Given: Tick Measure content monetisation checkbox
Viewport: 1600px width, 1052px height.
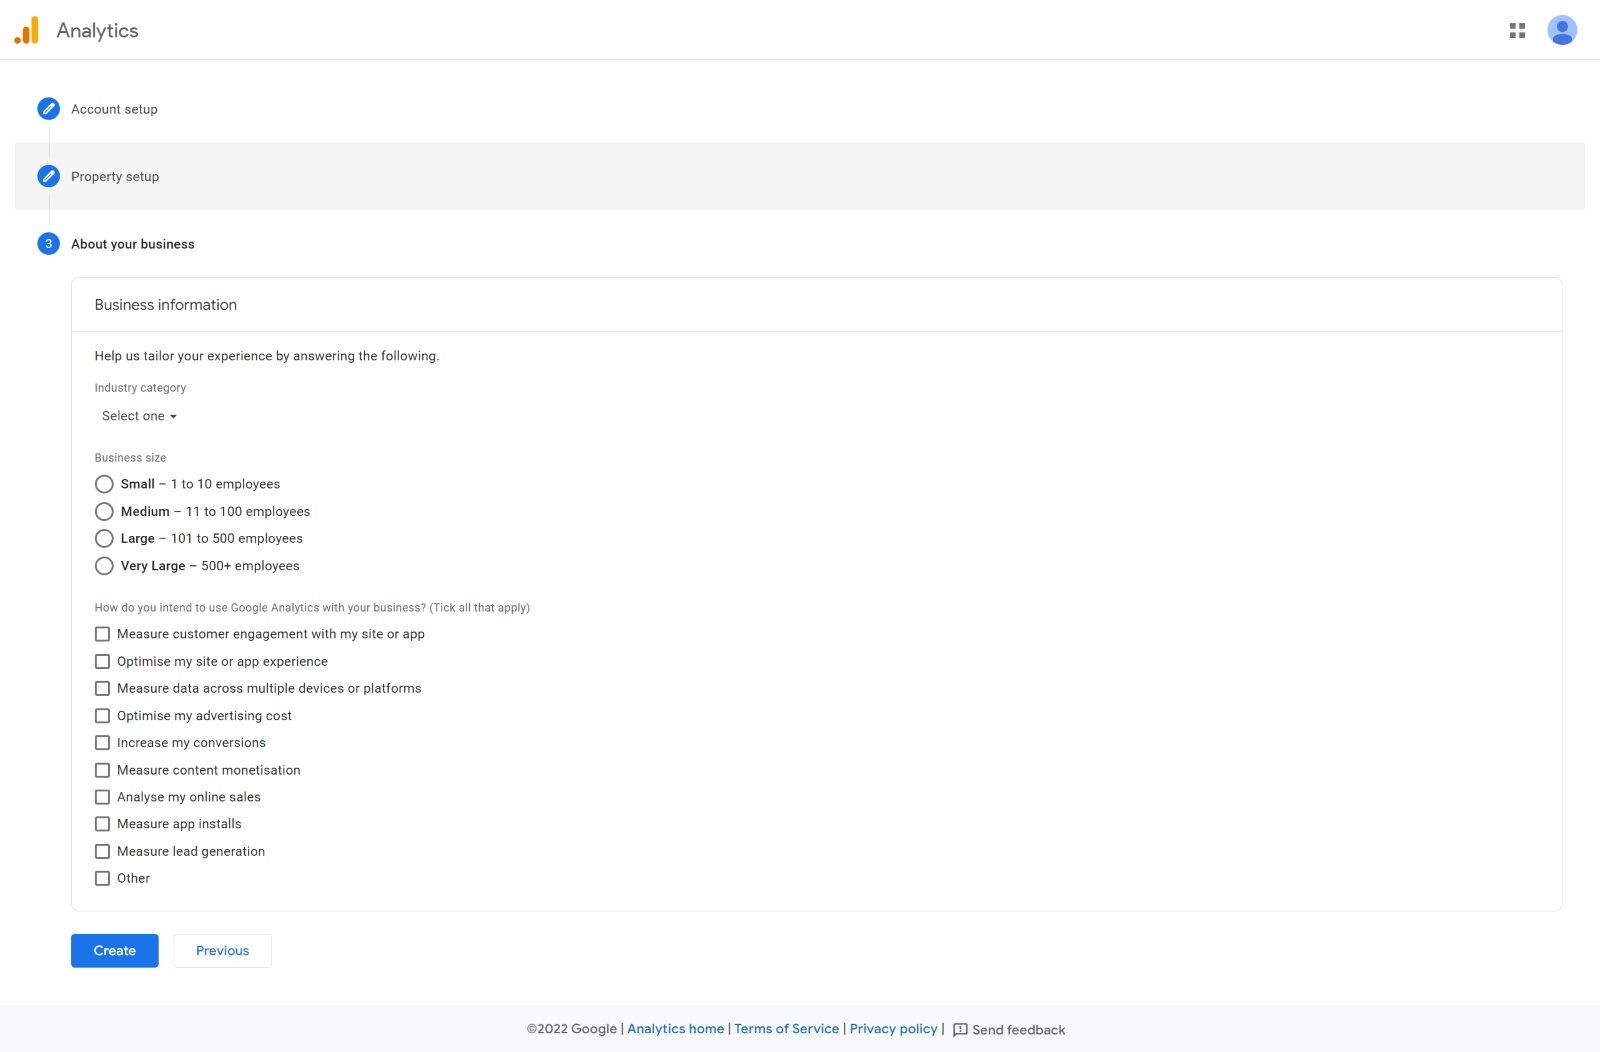Looking at the screenshot, I should coord(102,770).
